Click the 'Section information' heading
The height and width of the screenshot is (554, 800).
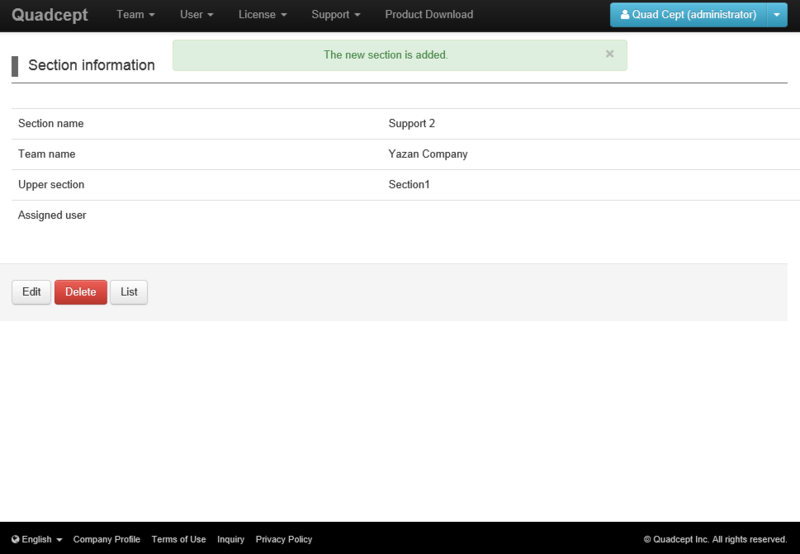tap(91, 65)
